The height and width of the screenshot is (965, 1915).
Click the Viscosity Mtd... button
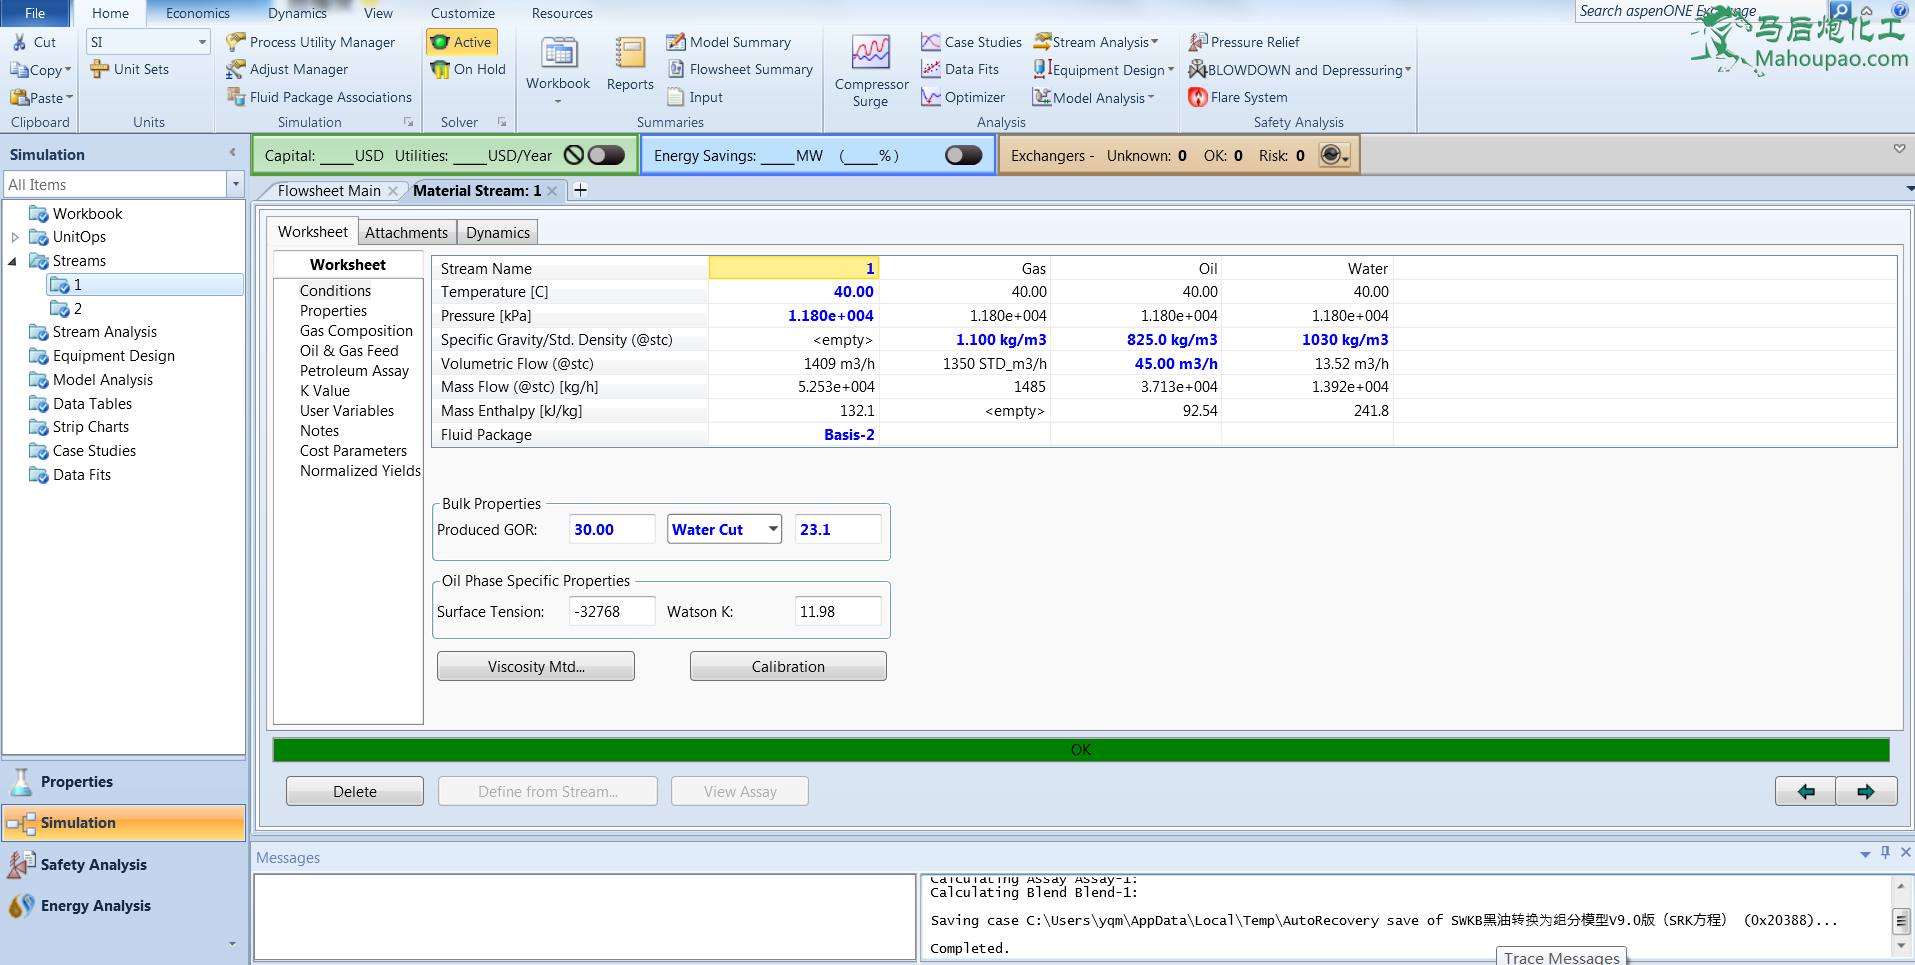coord(536,666)
